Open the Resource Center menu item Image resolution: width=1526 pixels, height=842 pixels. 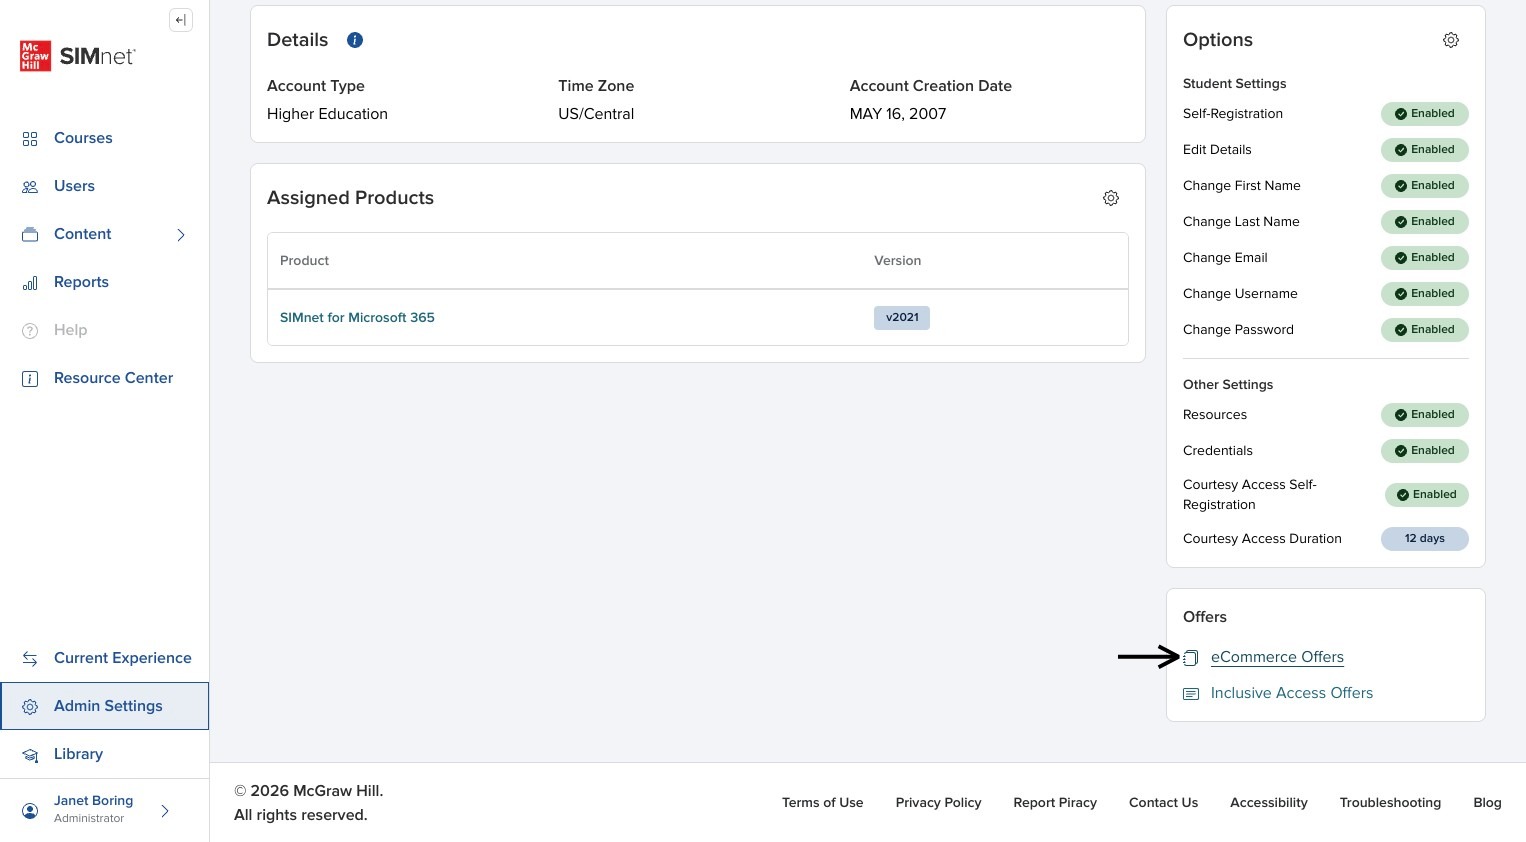click(105, 378)
